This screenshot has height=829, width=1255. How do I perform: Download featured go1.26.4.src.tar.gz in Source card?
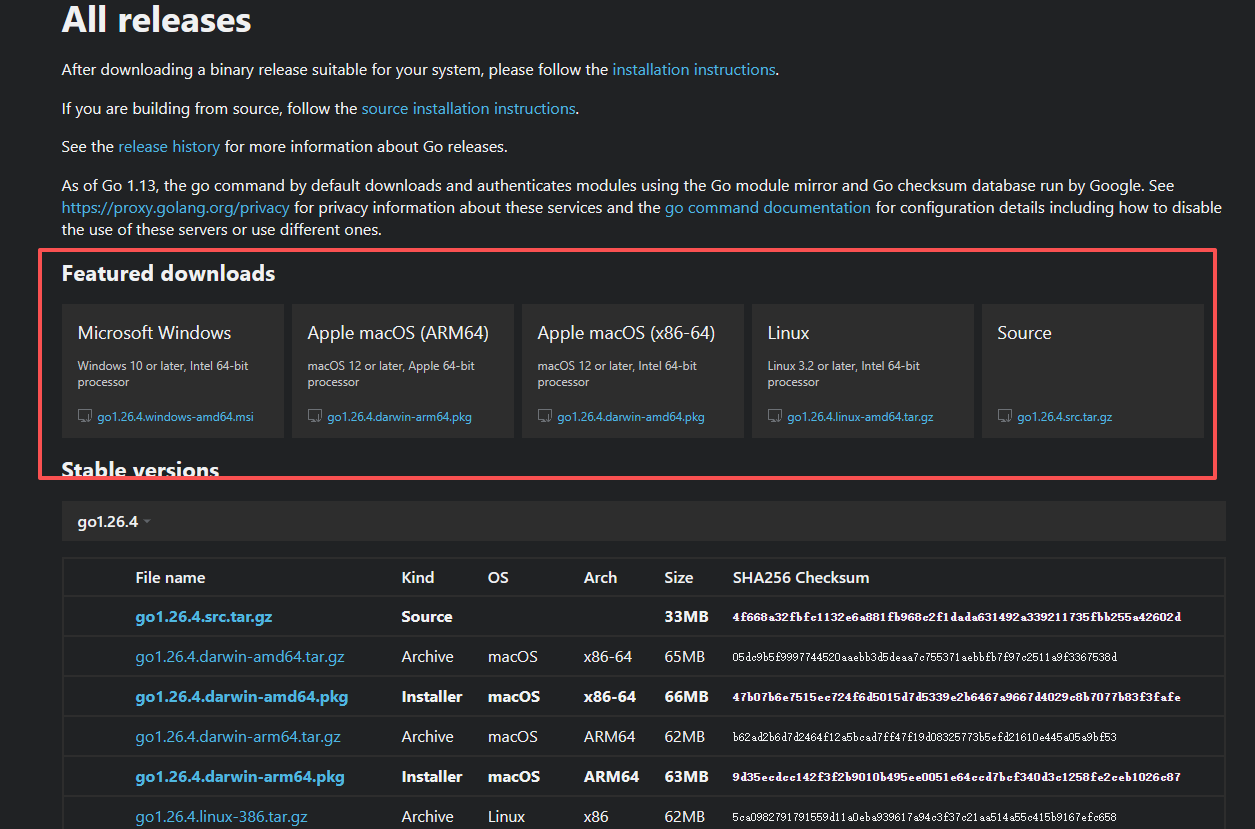click(x=1065, y=417)
